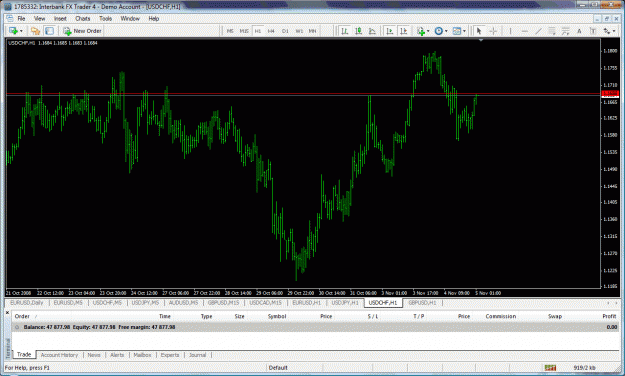Screen dimensions: 625x376
Task: Select the Fibonacci Retracement tool
Action: point(565,31)
